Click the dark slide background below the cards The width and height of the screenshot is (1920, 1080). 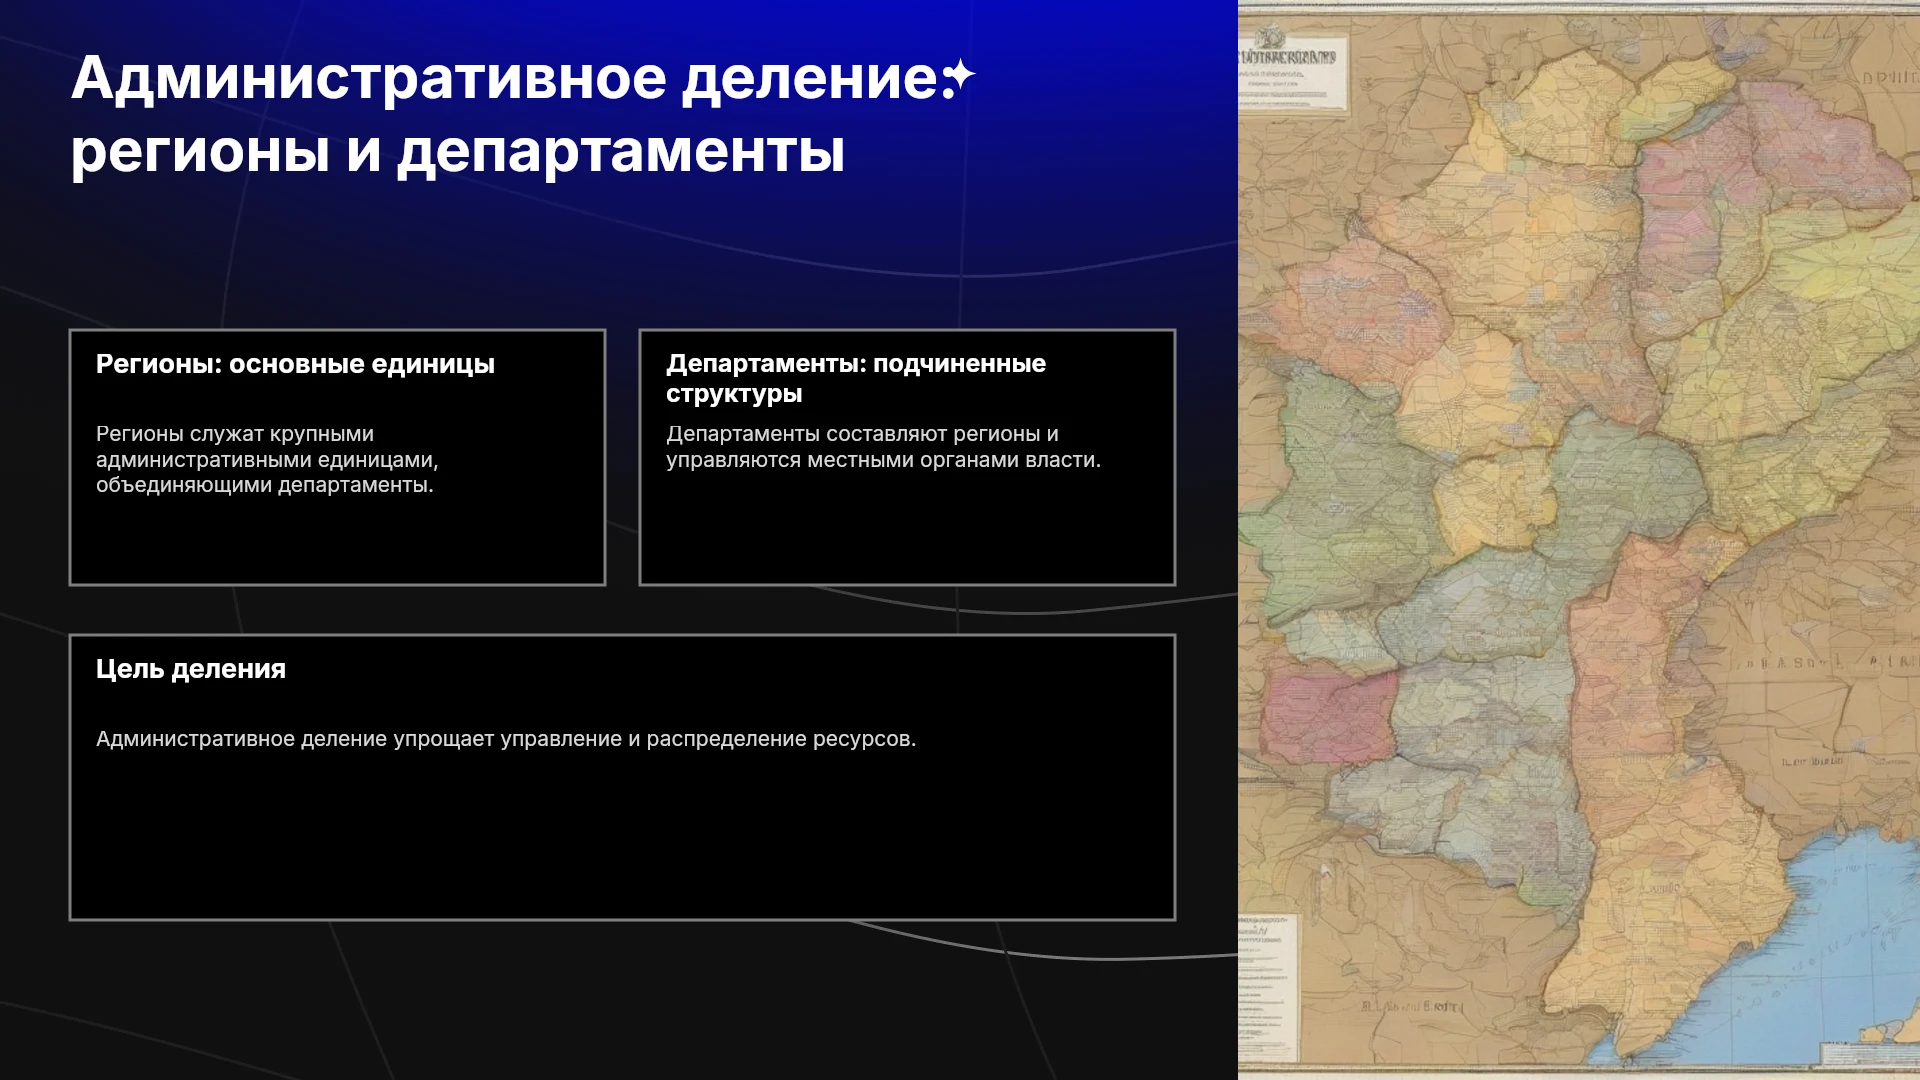(x=600, y=1000)
